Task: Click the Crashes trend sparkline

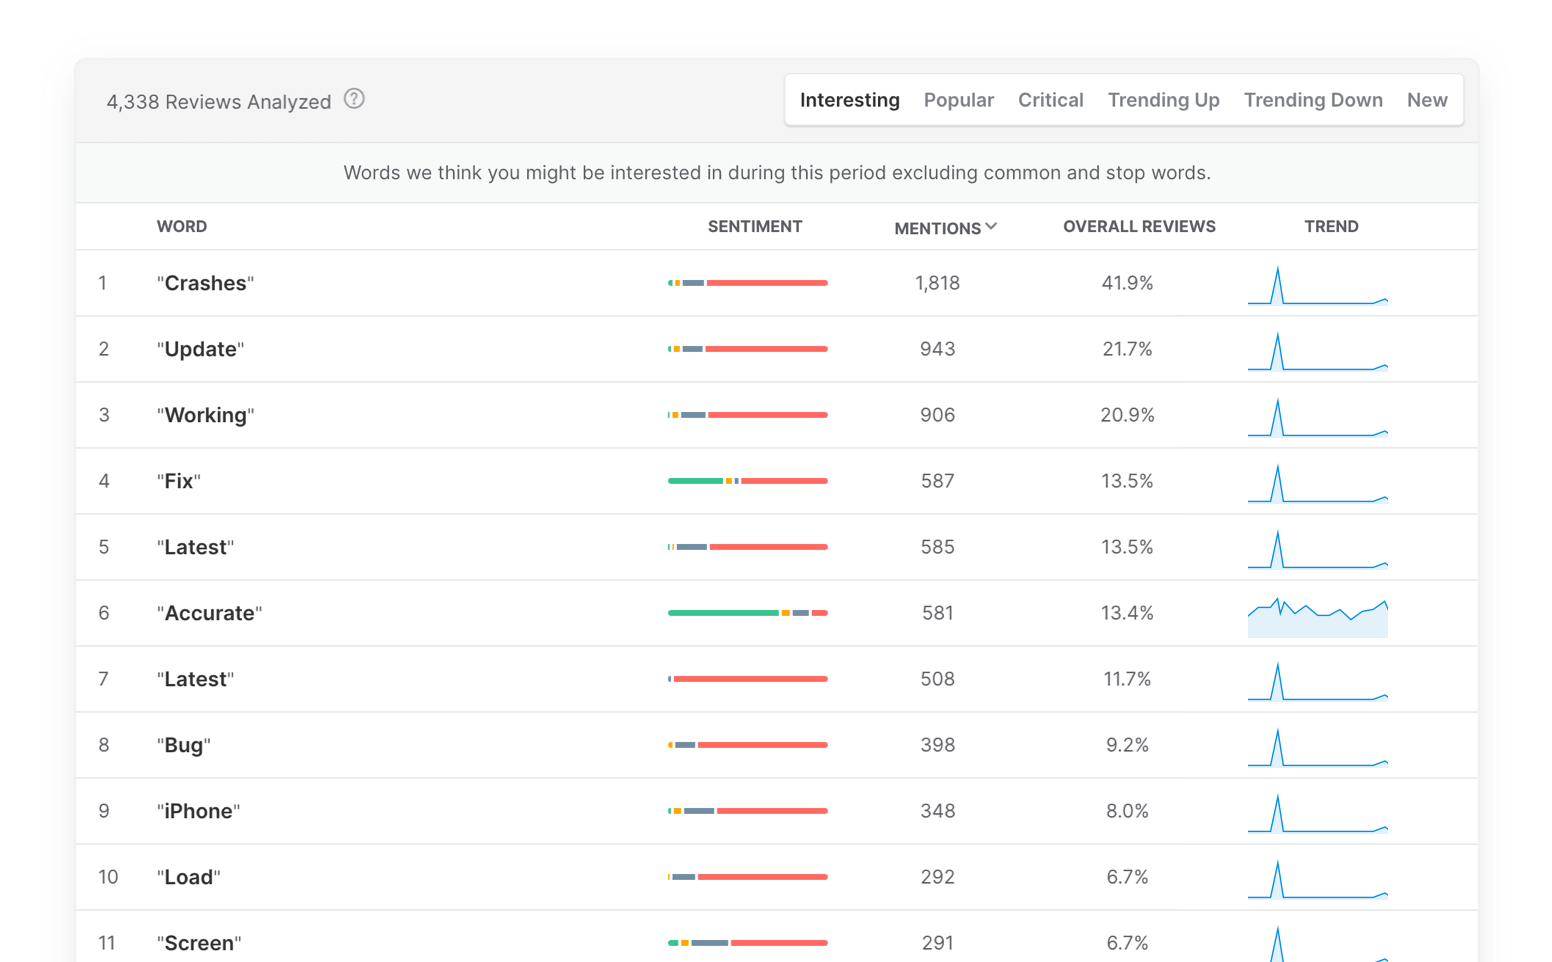Action: click(1318, 285)
